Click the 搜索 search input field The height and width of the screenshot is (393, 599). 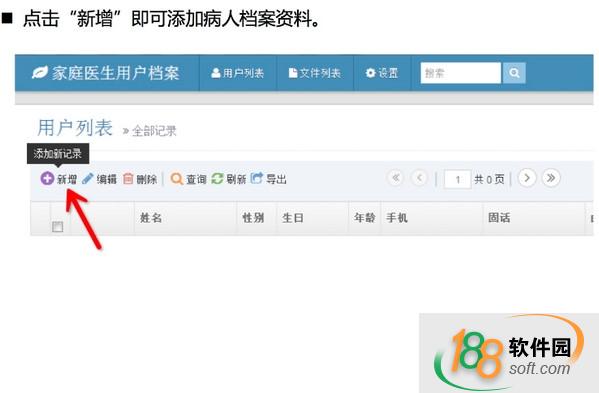461,73
